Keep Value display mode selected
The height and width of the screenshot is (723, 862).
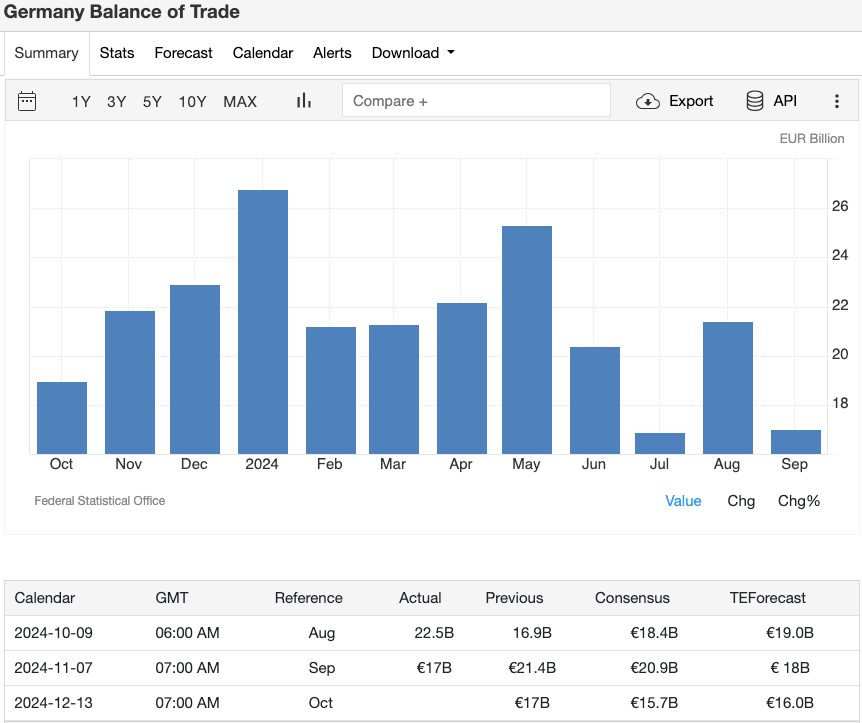pos(683,500)
